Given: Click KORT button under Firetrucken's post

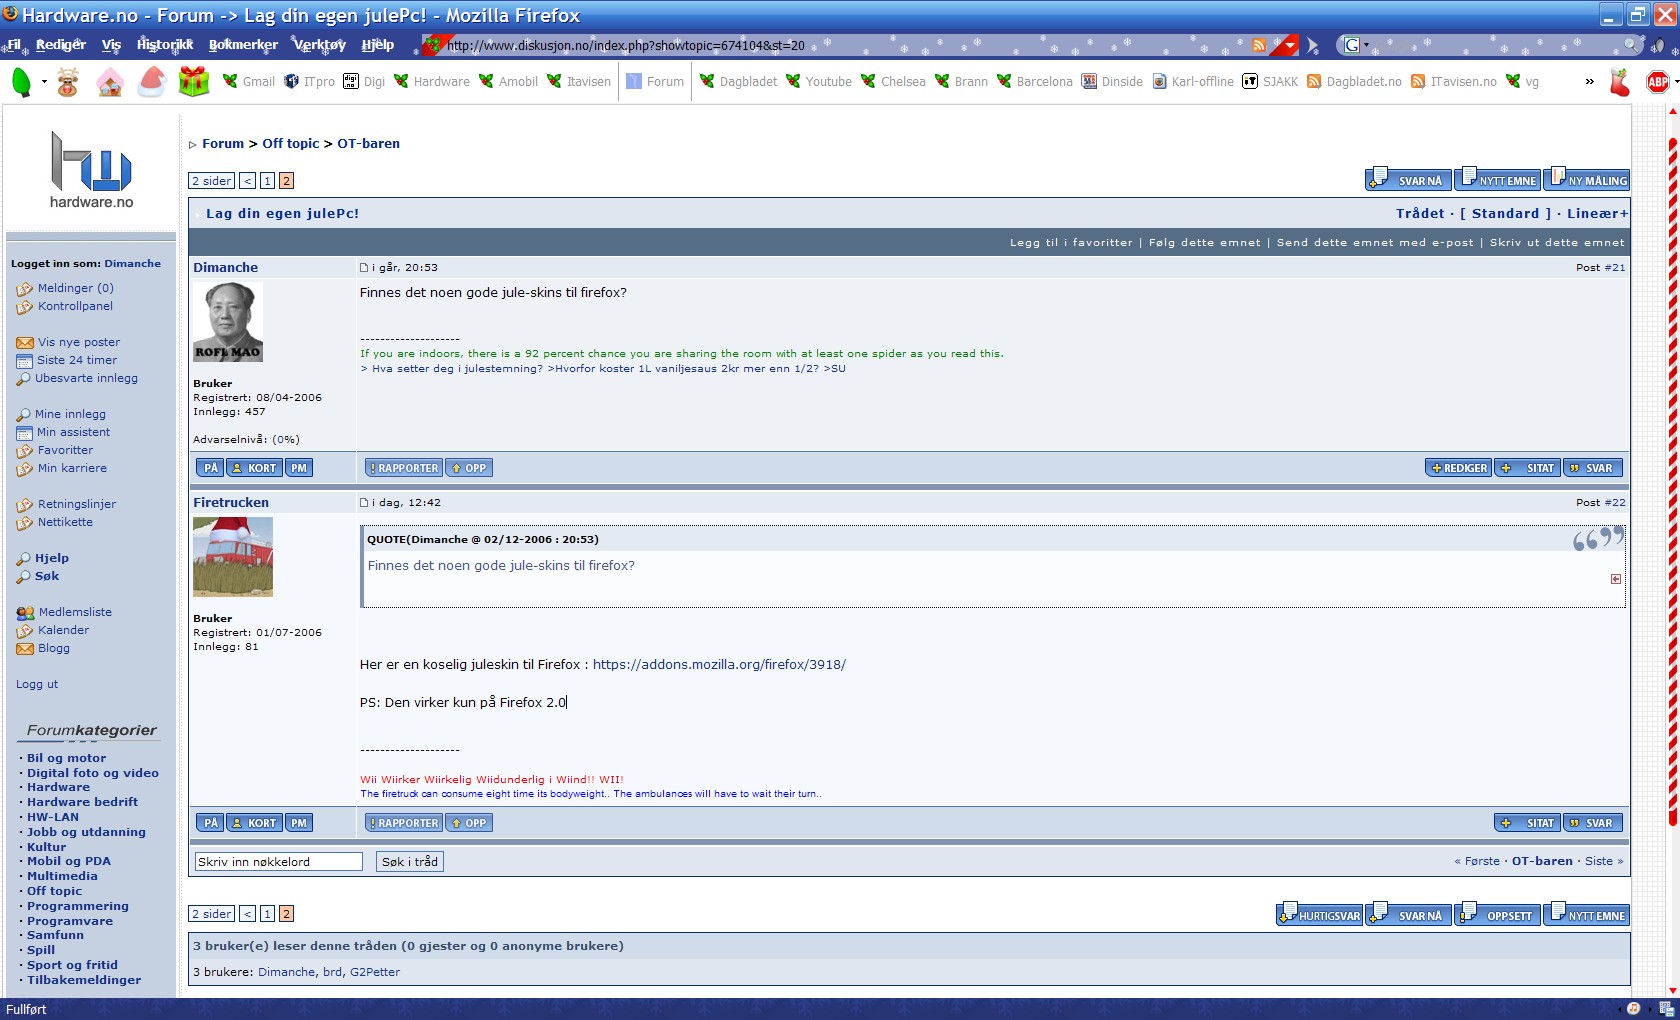Looking at the screenshot, I should pyautogui.click(x=254, y=823).
